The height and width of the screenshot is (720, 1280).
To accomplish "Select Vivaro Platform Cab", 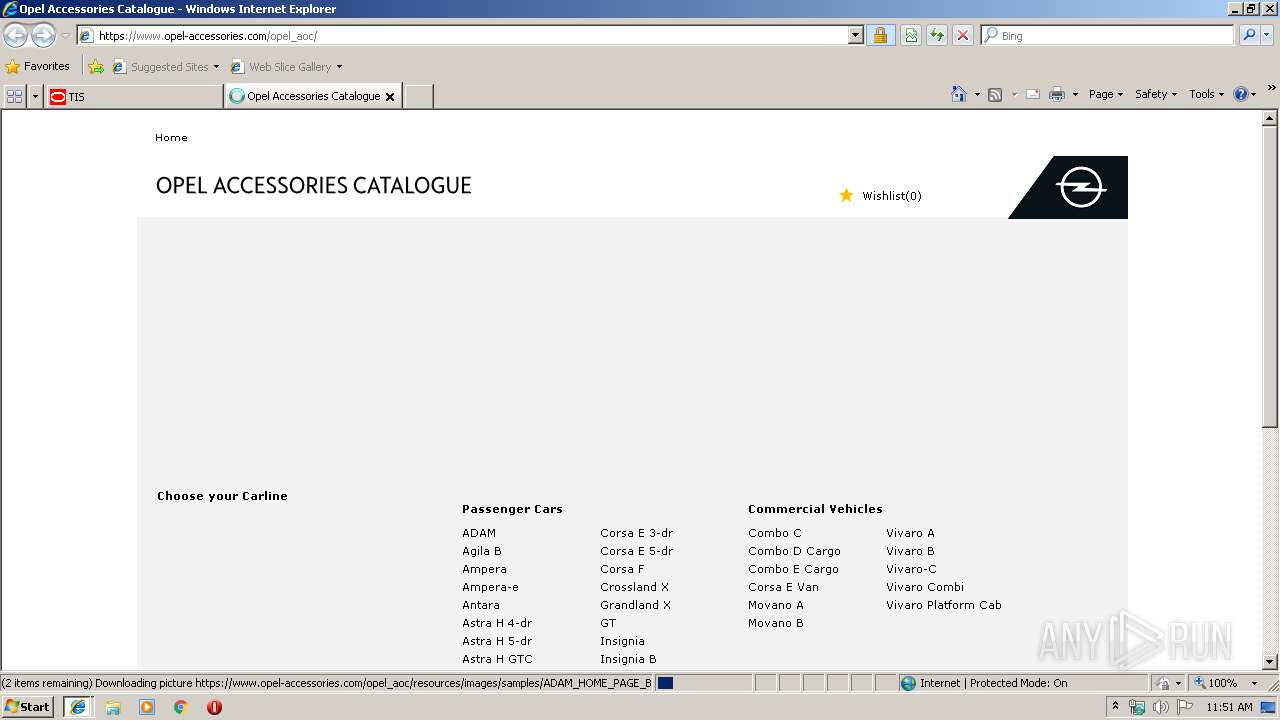I will pyautogui.click(x=943, y=605).
